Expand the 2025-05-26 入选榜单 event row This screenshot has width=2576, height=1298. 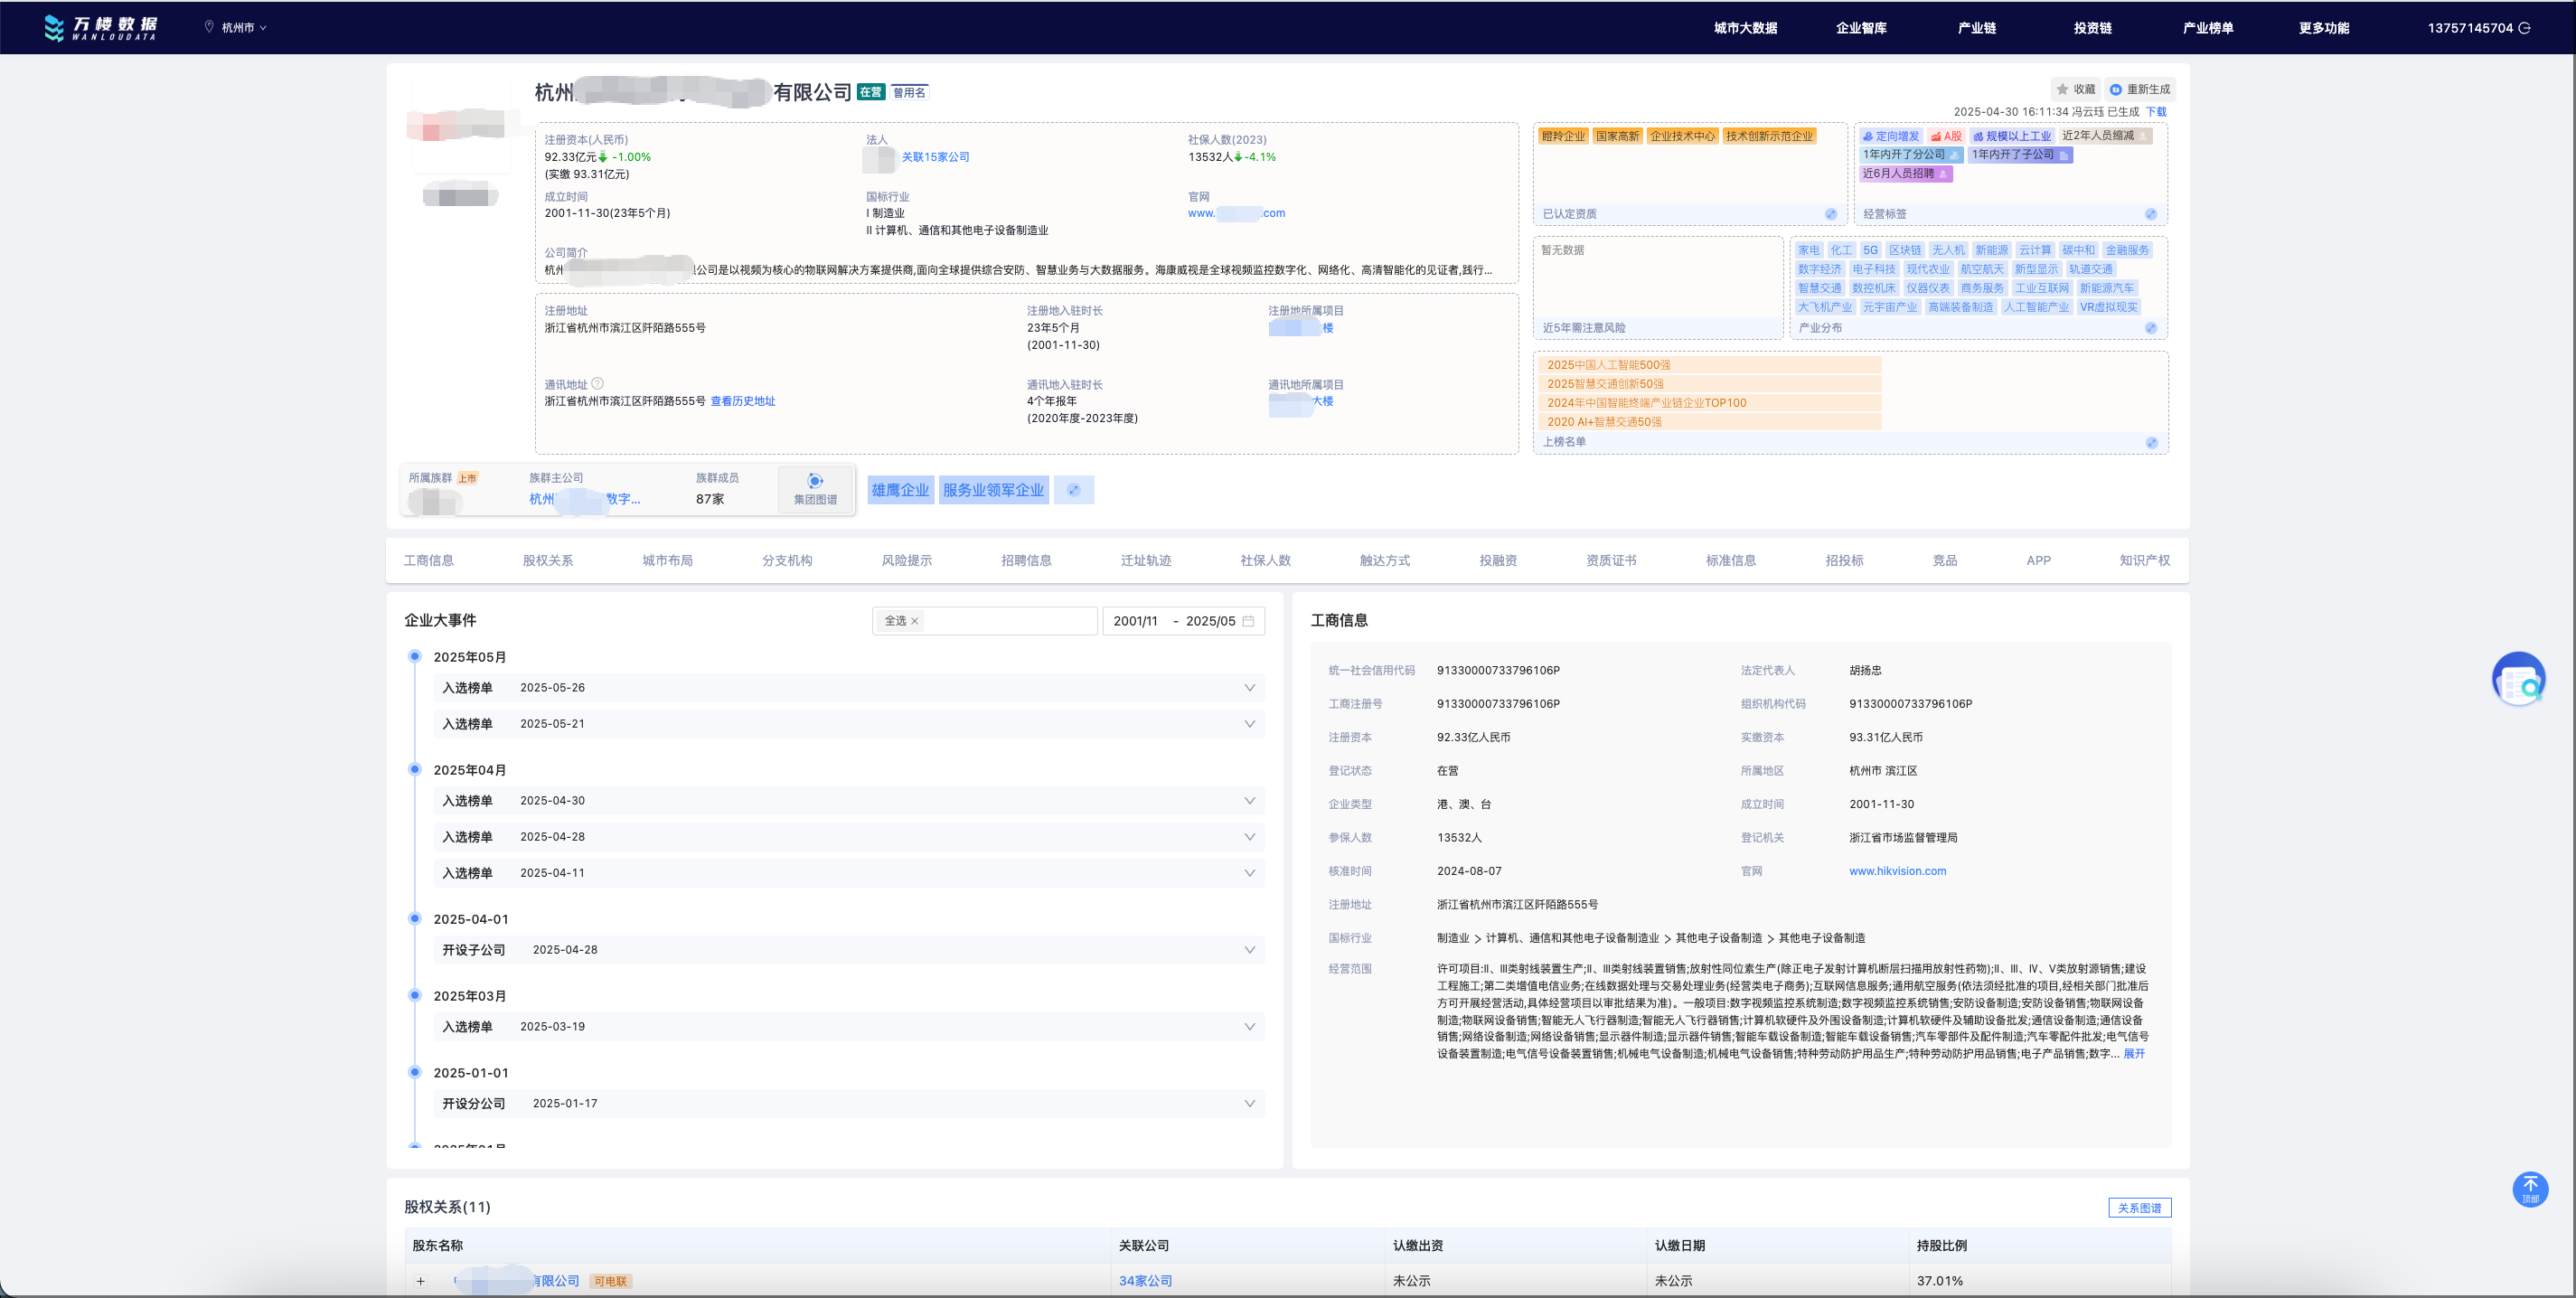point(1249,688)
